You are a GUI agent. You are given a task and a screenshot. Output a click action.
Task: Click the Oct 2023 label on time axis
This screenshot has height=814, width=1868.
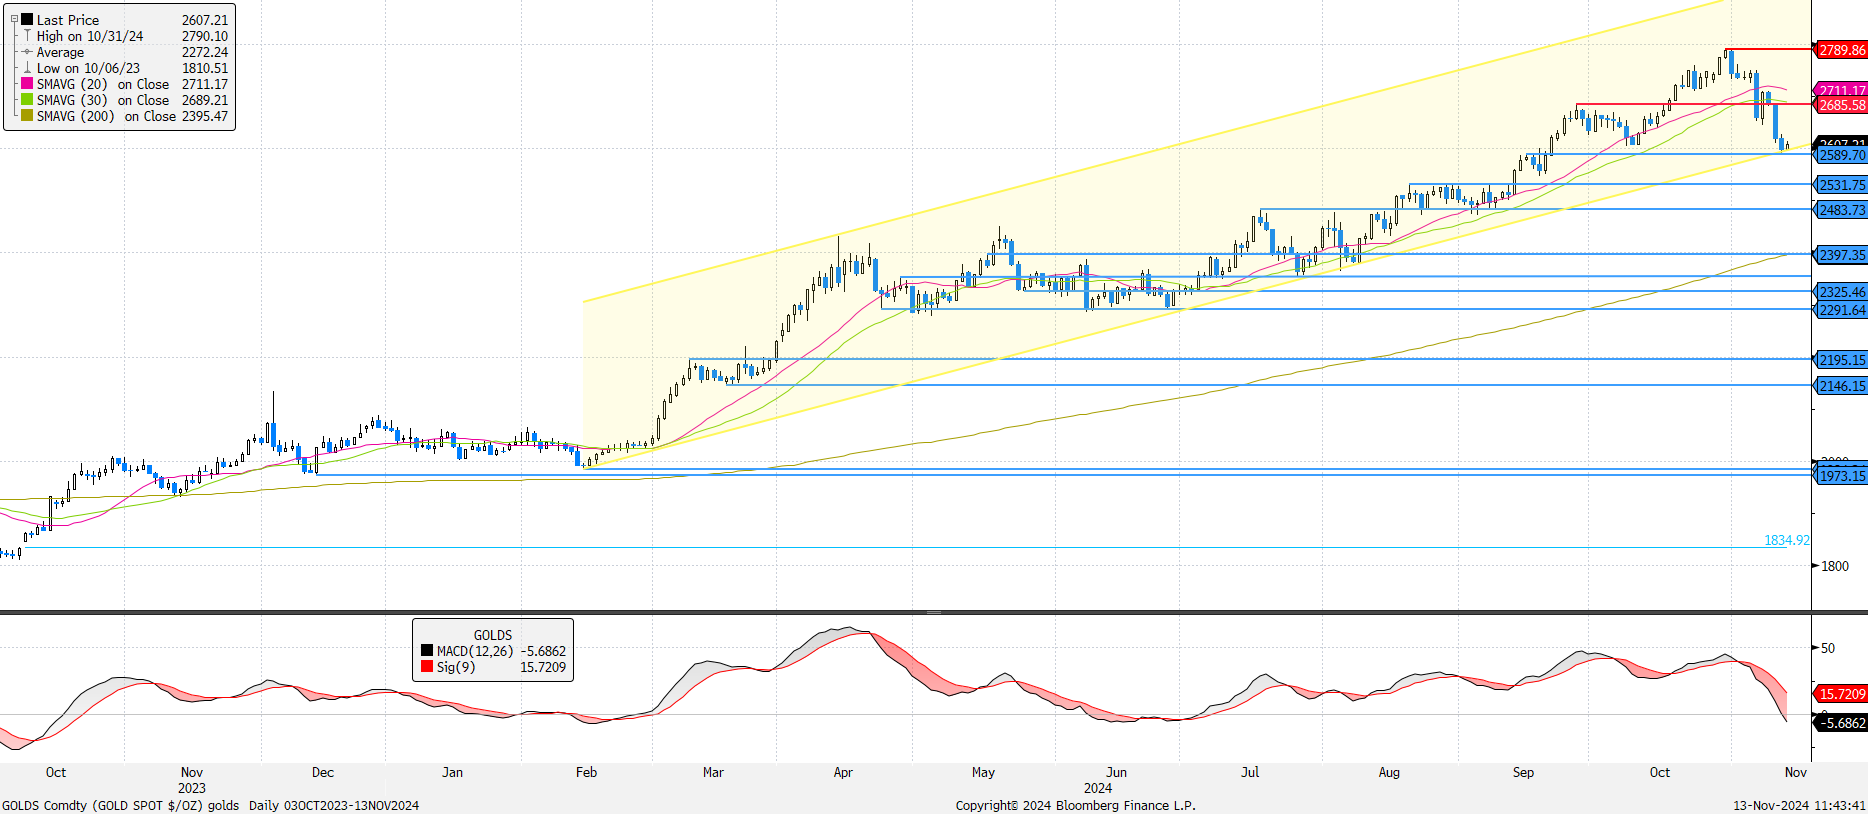[x=56, y=772]
